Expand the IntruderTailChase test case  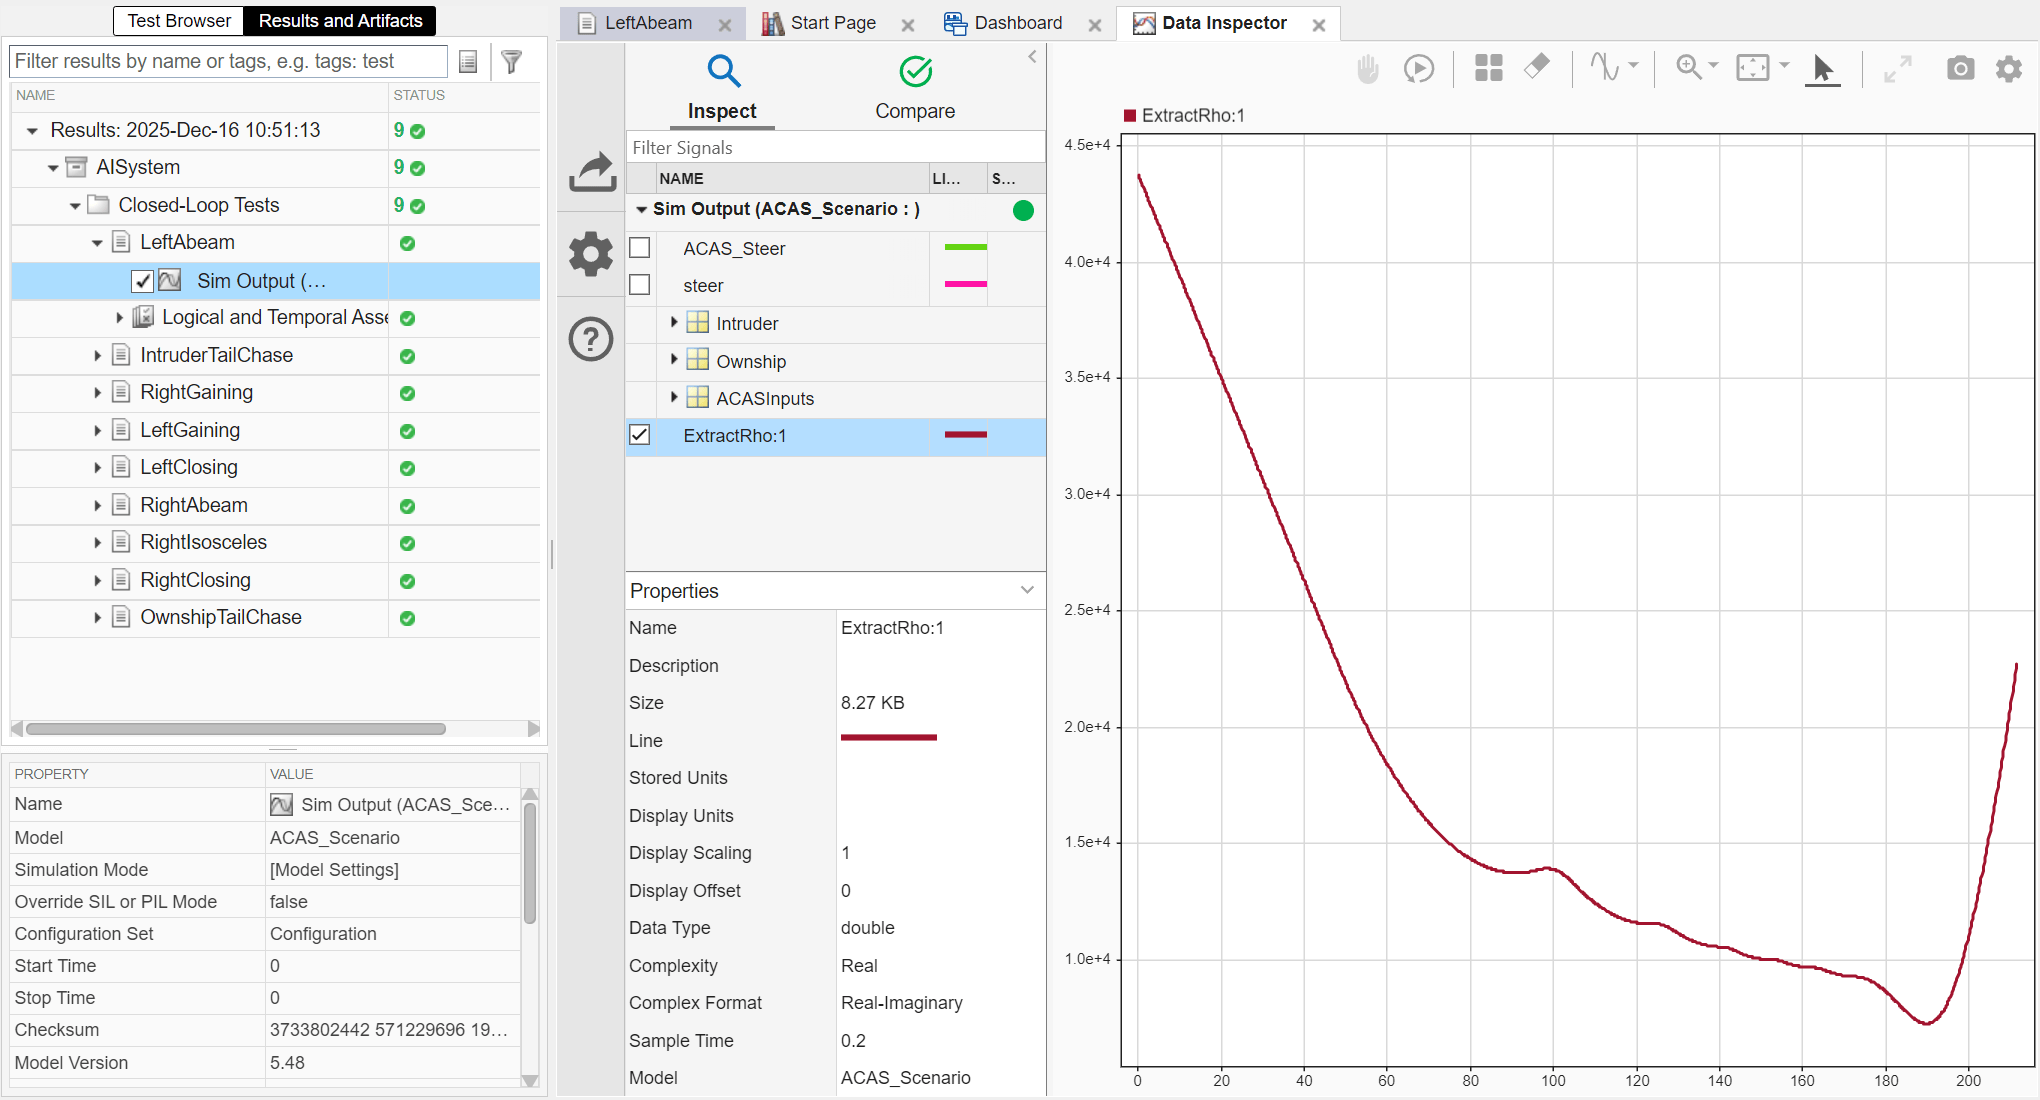[x=97, y=355]
